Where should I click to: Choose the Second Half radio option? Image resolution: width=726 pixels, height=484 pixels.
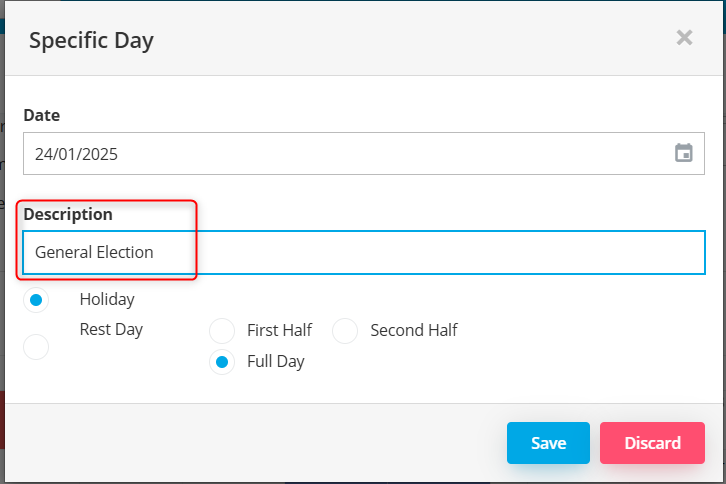point(345,331)
